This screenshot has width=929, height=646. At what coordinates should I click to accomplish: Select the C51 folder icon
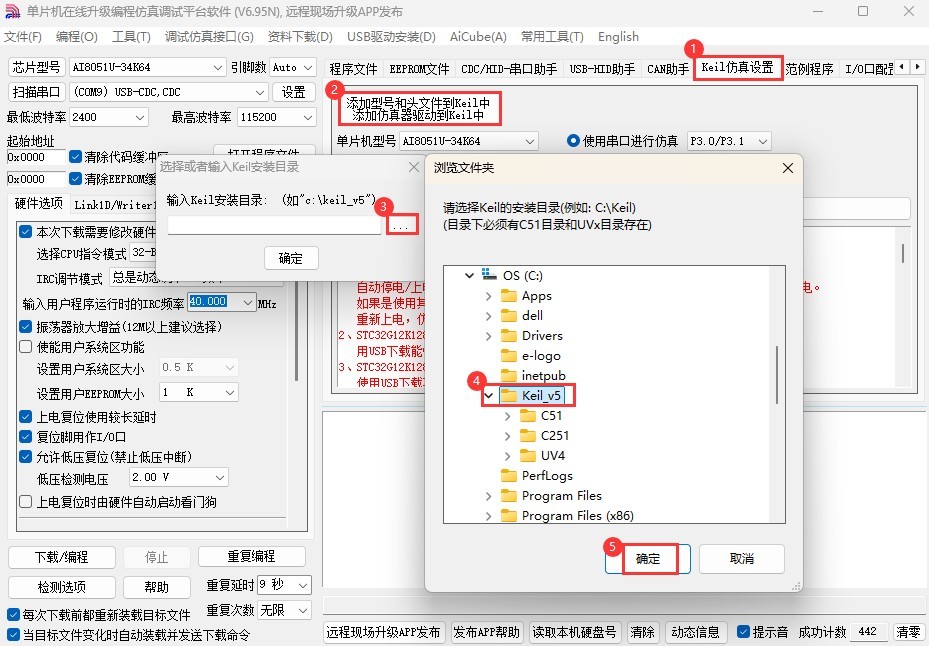pos(527,415)
